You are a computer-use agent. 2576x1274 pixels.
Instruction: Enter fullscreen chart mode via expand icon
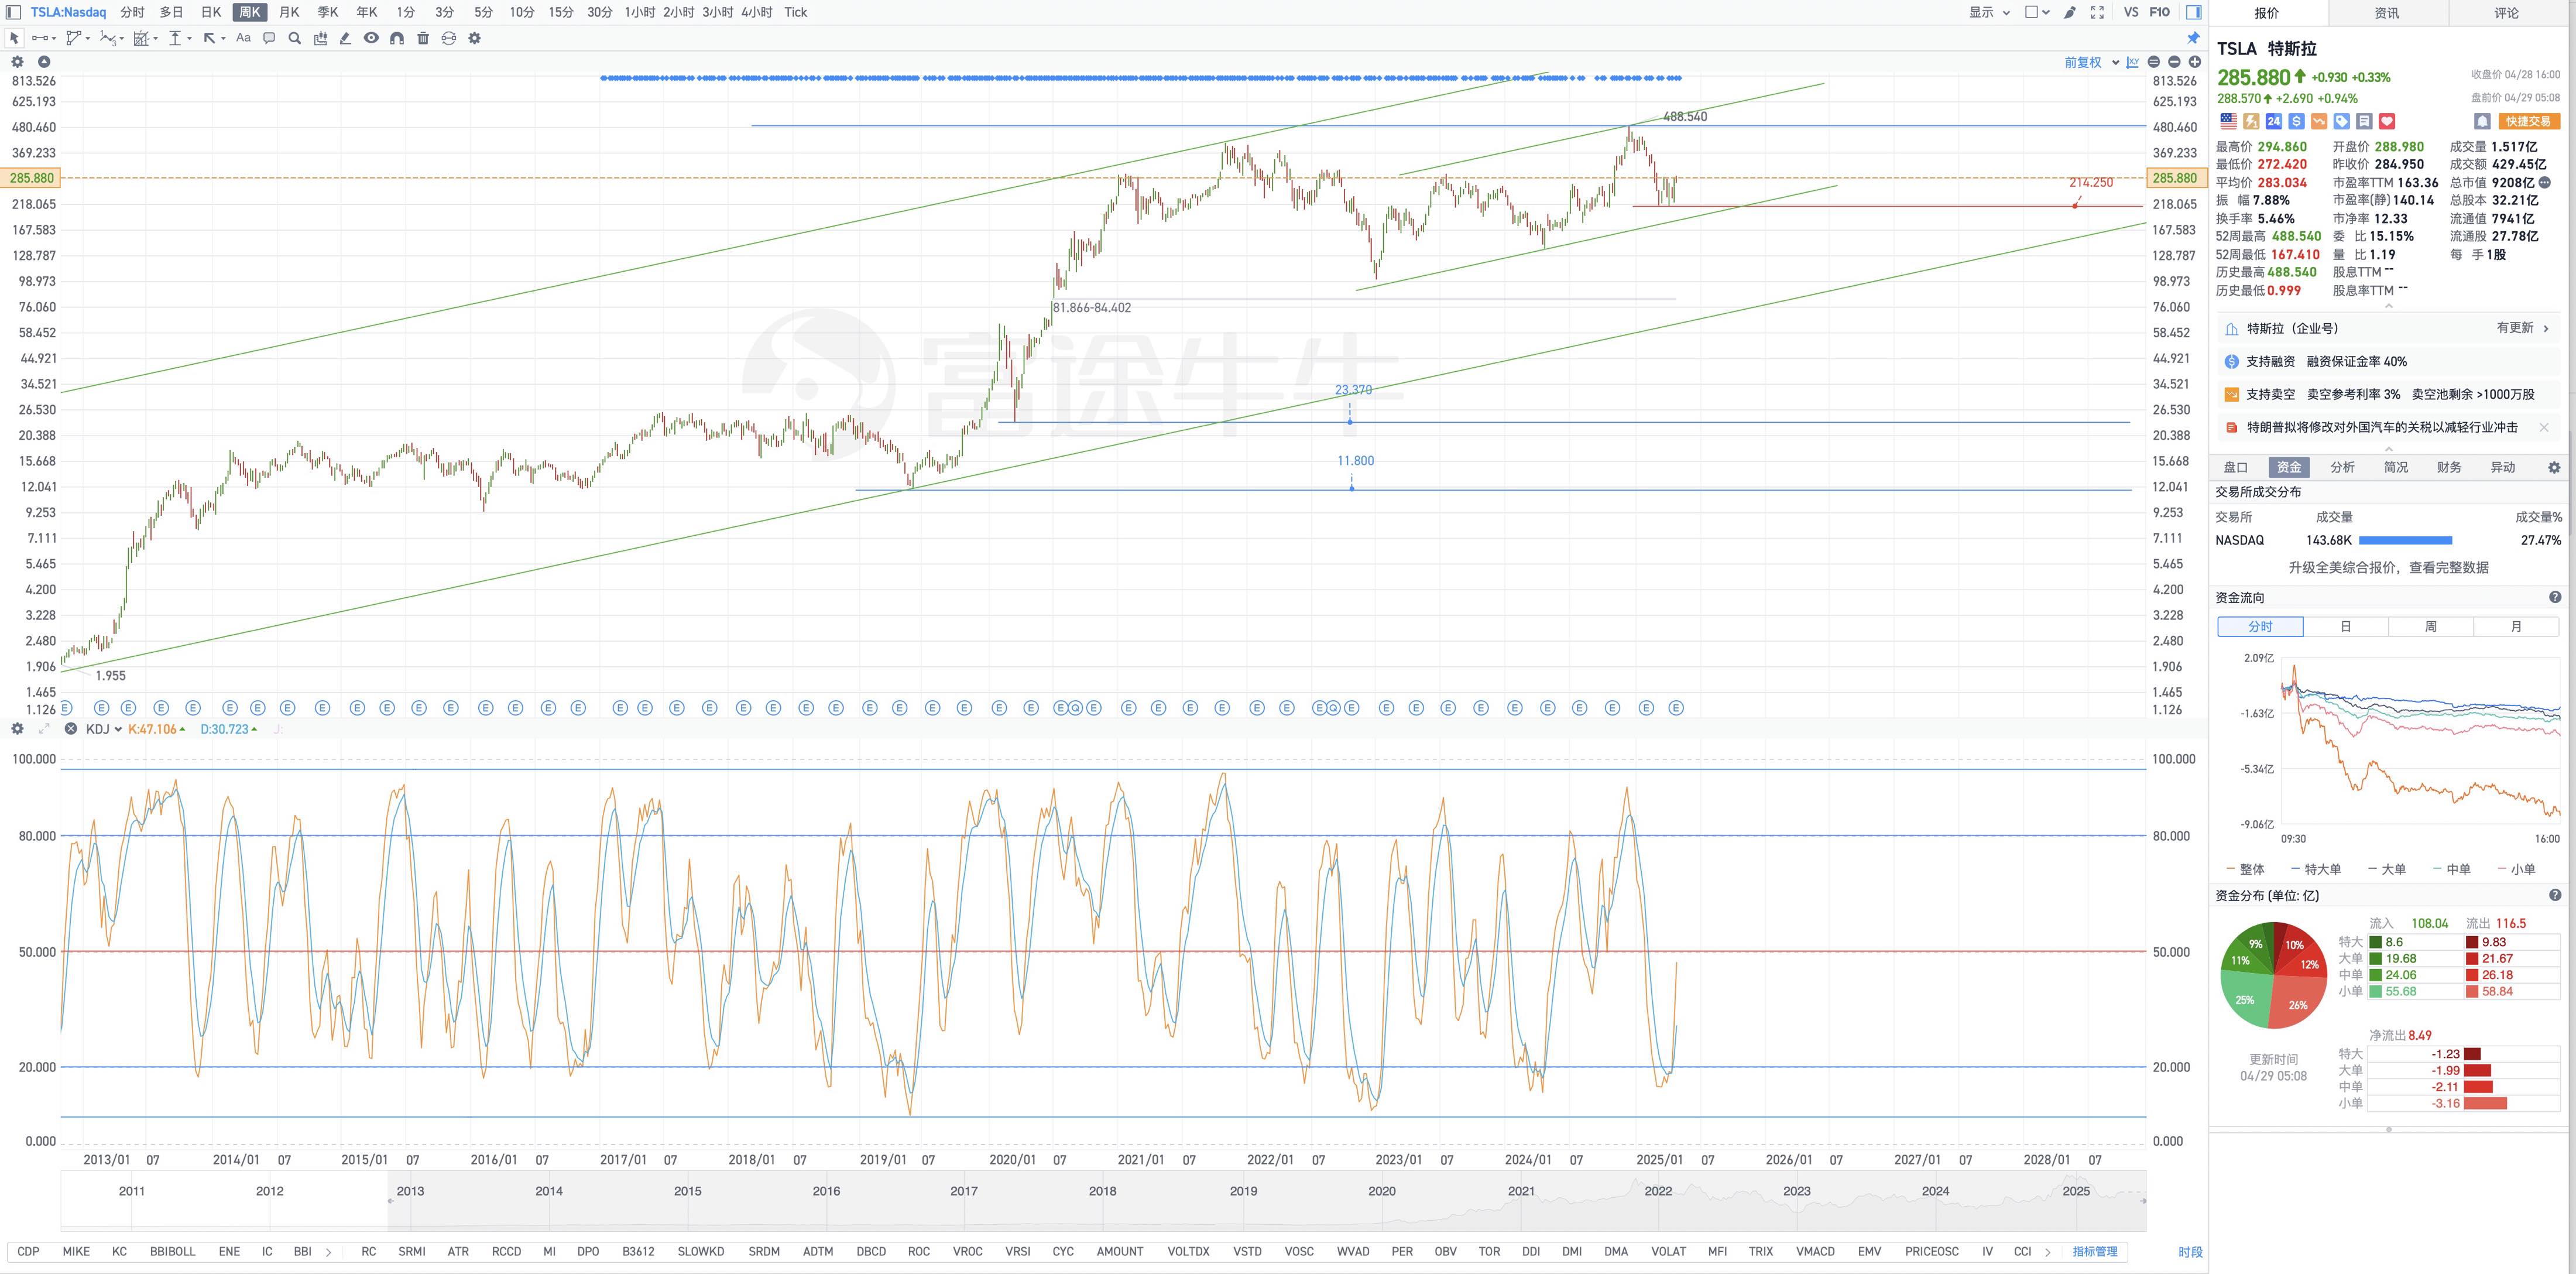pos(2097,12)
